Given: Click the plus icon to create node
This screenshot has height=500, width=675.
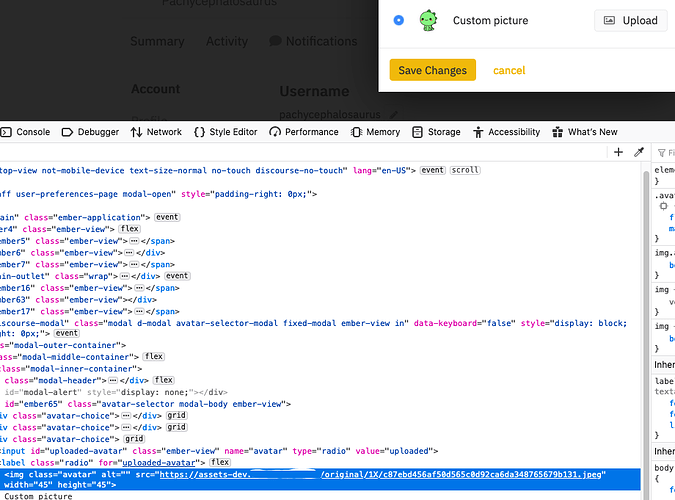Looking at the screenshot, I should 618,152.
